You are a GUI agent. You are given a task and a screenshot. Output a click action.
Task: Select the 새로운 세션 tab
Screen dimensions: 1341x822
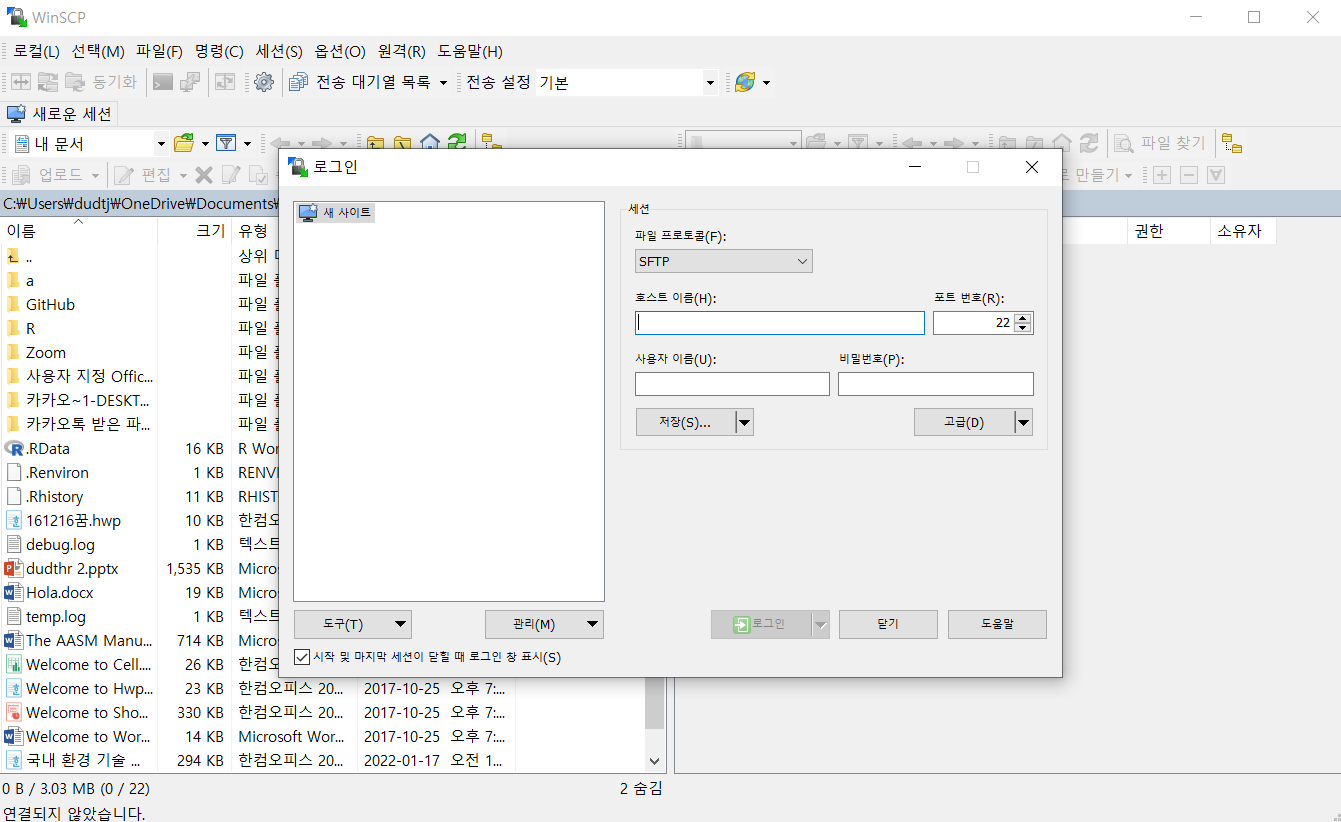pos(59,113)
